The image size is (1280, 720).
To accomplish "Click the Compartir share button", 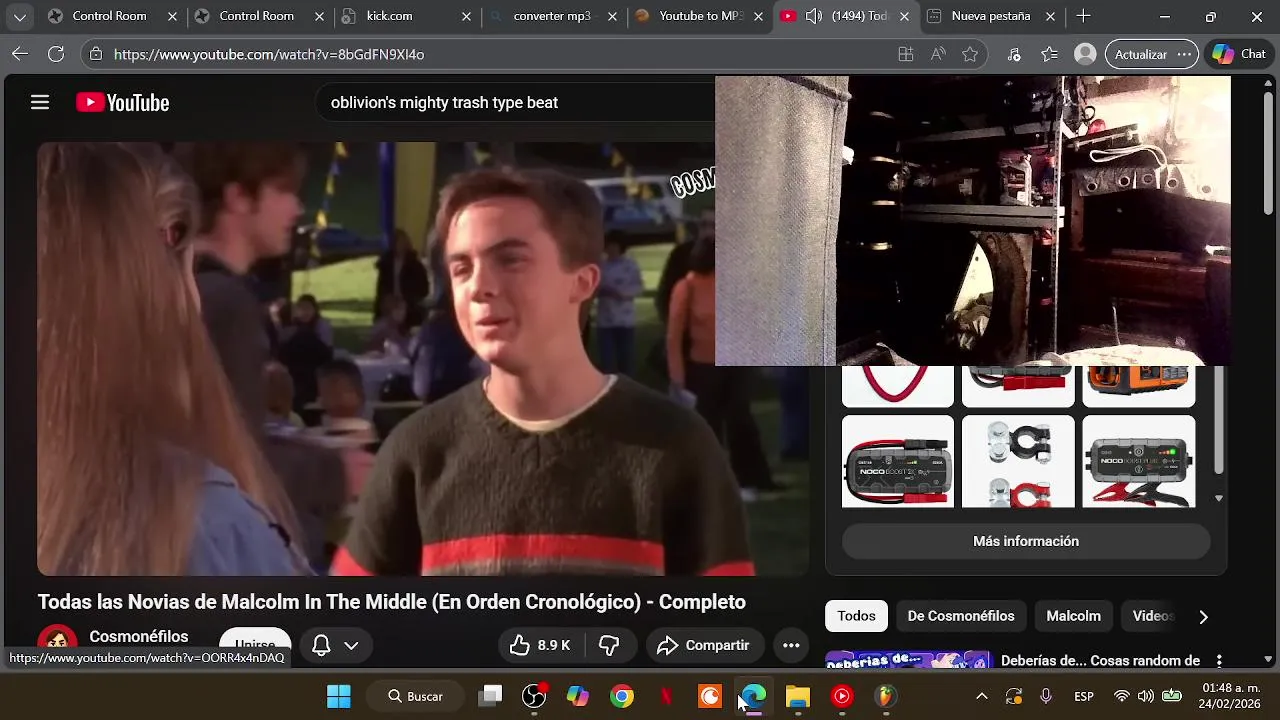I will pos(704,646).
